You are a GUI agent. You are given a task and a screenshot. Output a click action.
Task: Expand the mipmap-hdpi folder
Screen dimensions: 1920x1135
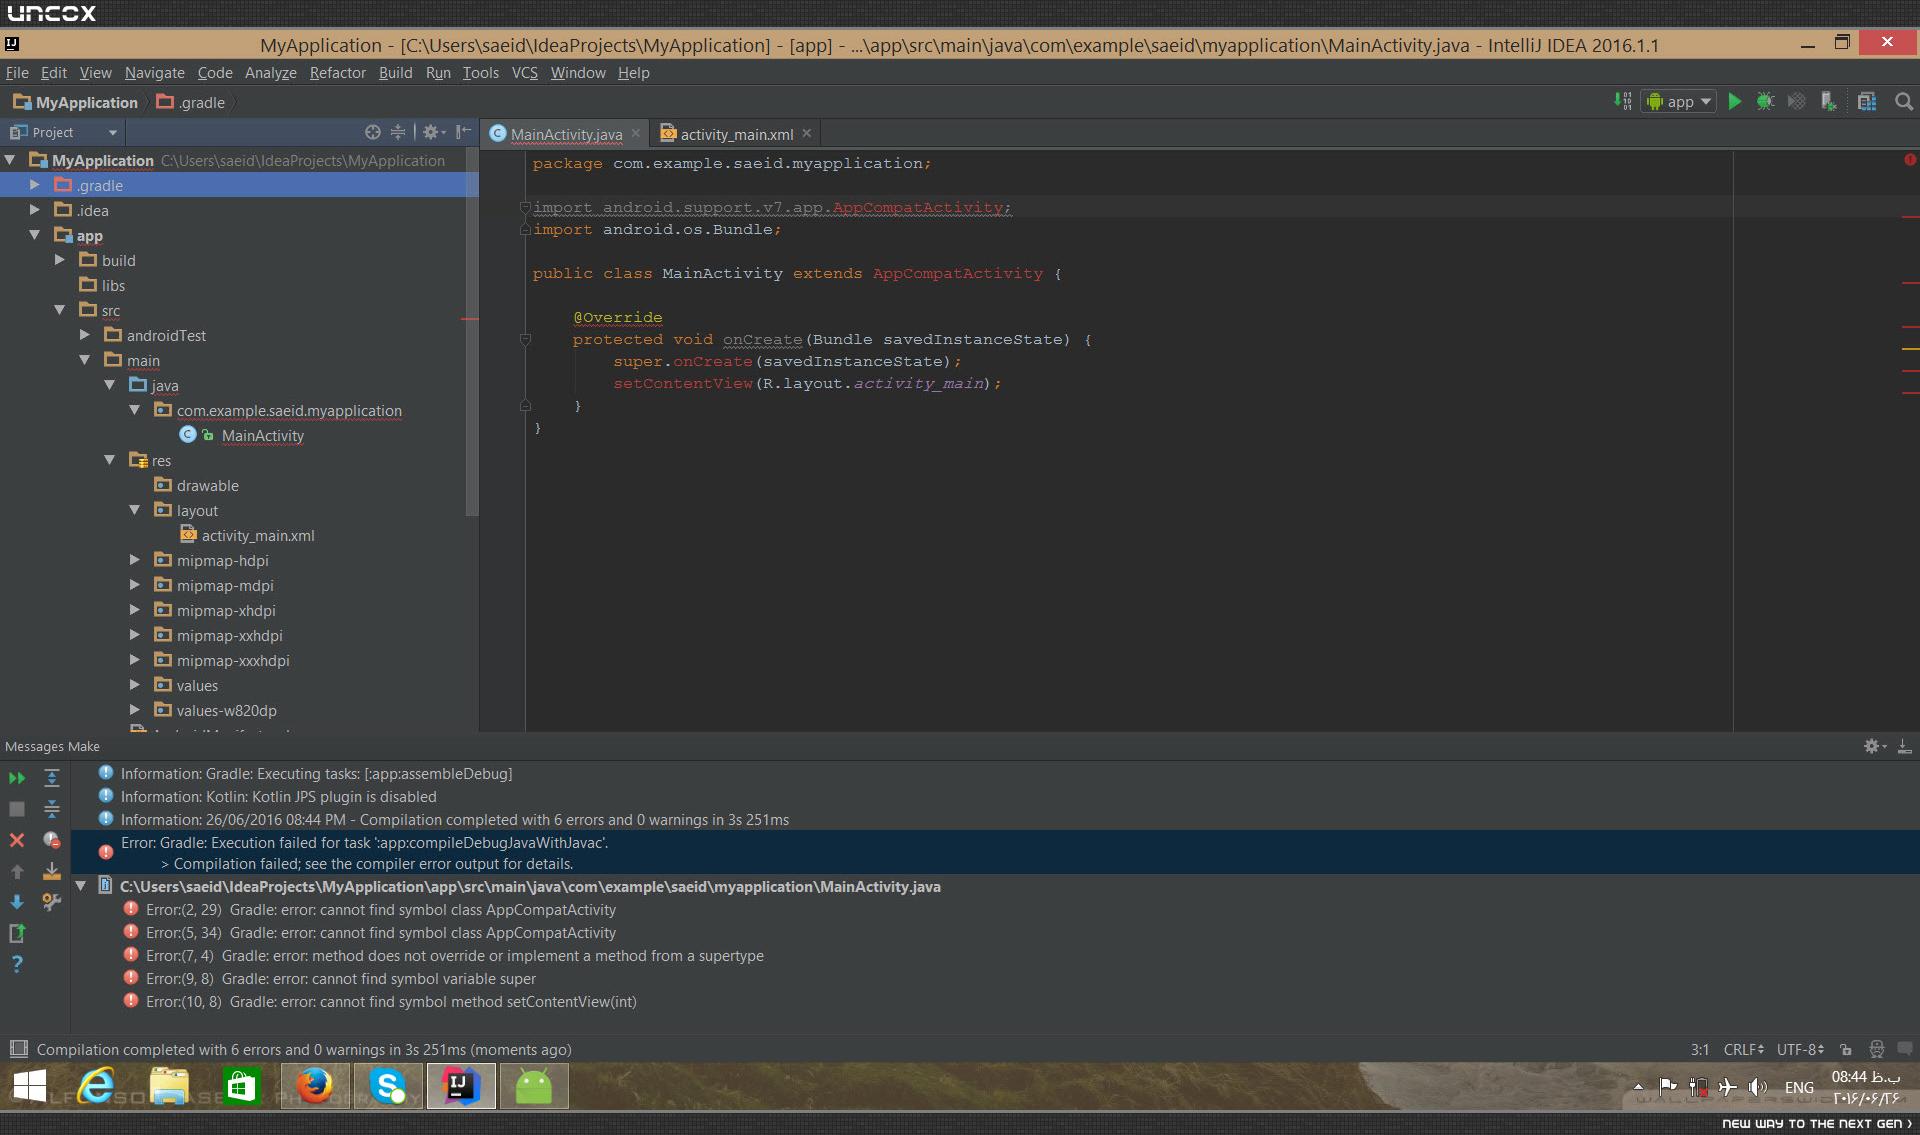(135, 560)
